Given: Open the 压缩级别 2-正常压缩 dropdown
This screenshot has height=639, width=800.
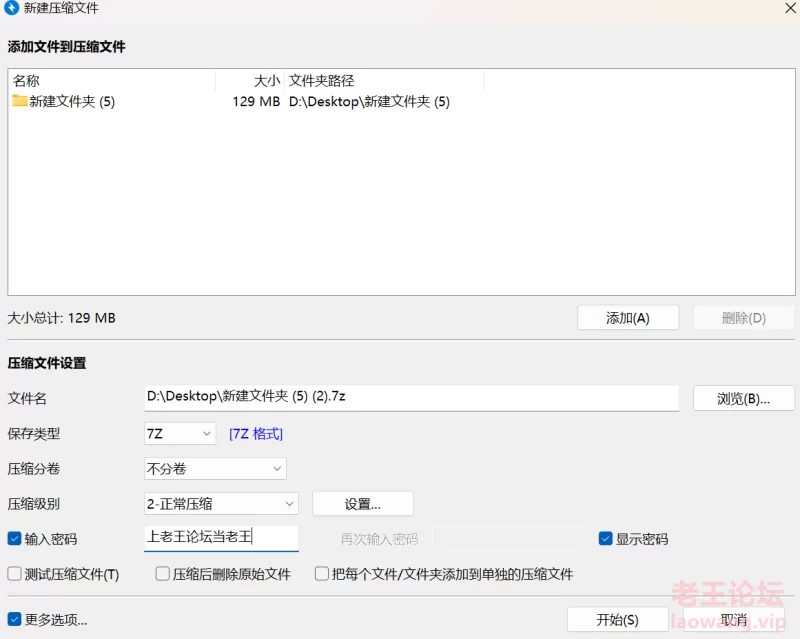Looking at the screenshot, I should coord(221,504).
